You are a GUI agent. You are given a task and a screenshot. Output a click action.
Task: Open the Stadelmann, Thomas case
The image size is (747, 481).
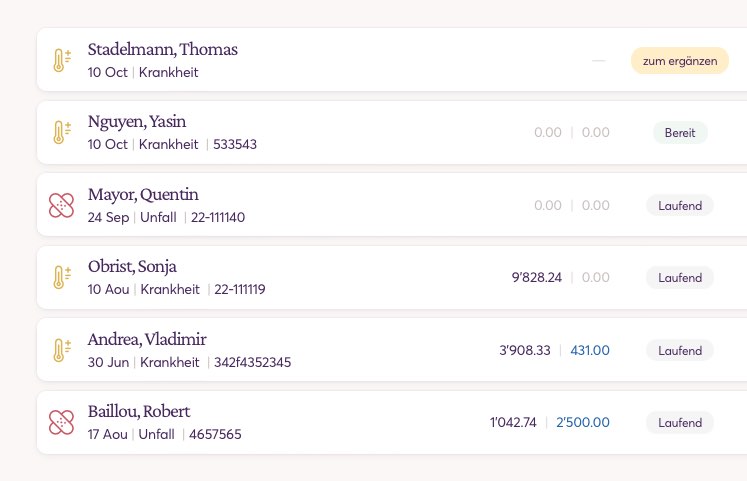coord(392,60)
